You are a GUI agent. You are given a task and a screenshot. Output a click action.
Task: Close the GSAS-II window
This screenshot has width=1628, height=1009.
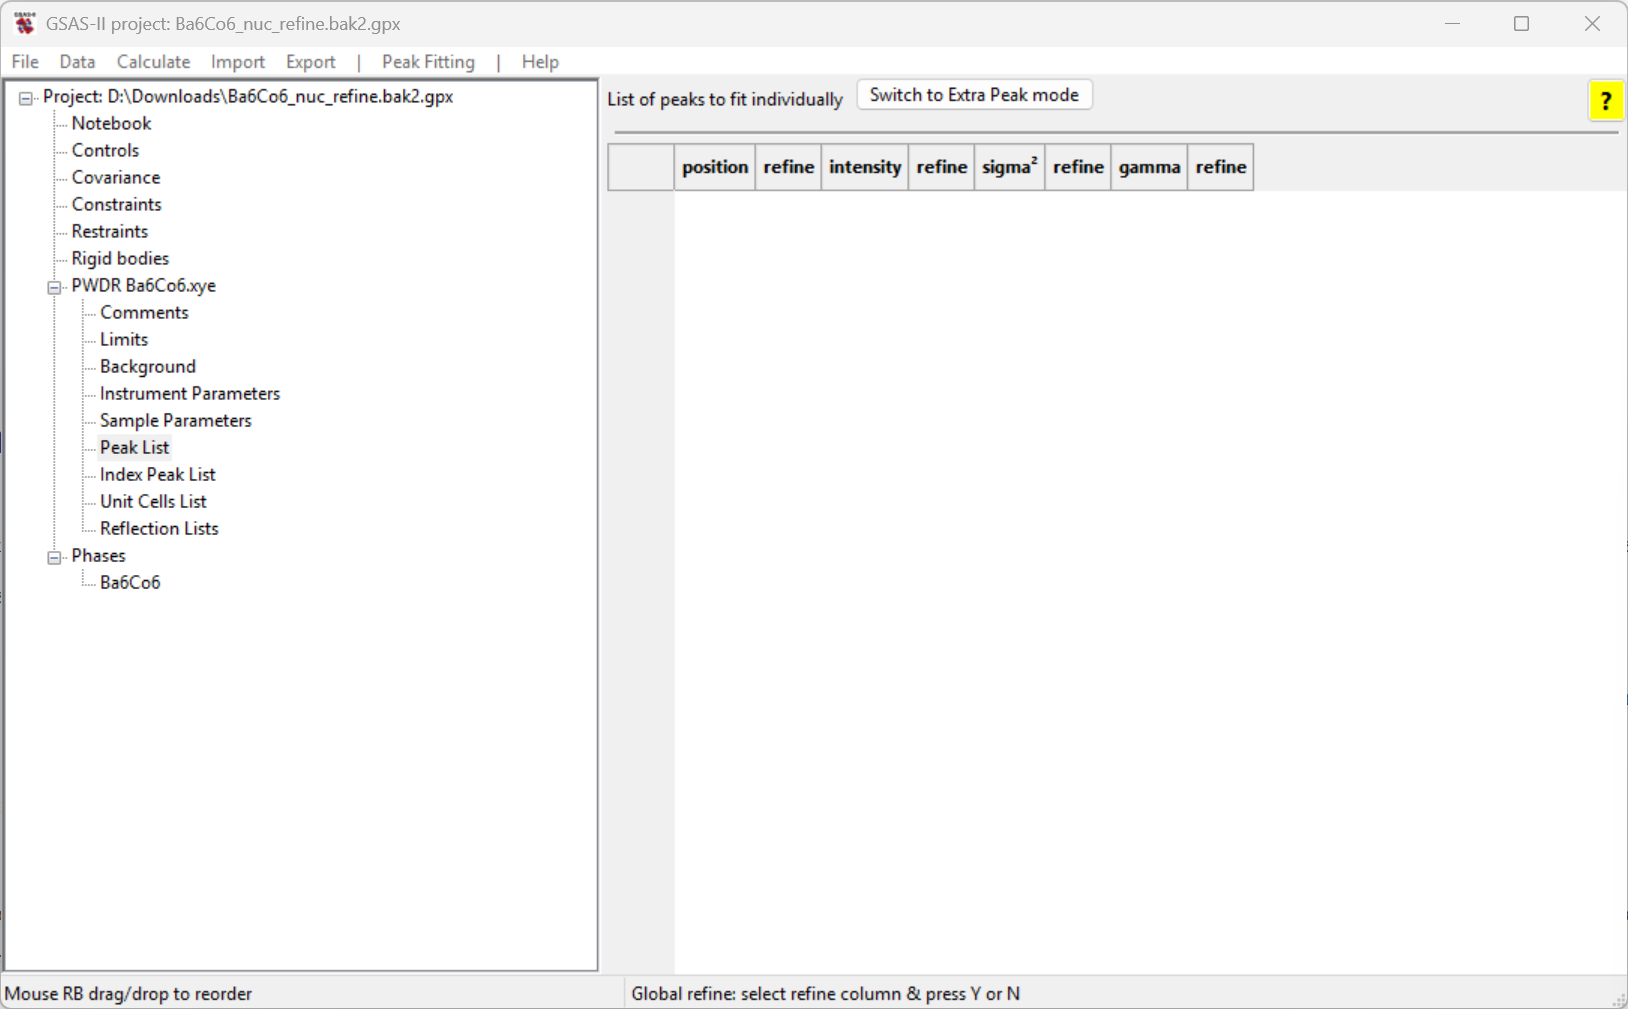[1592, 23]
